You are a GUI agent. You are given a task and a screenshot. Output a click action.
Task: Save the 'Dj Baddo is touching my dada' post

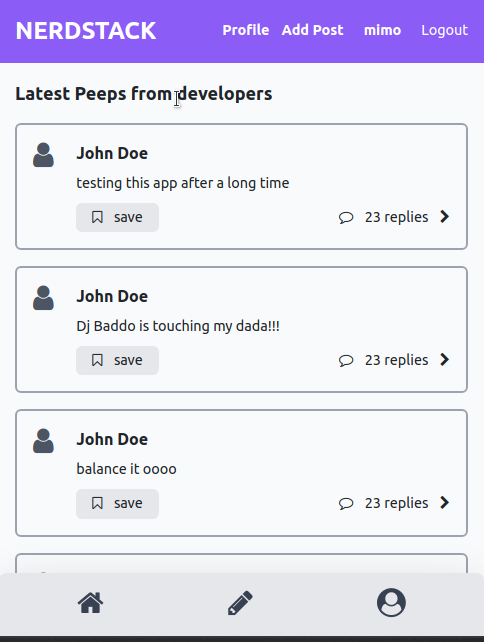tap(118, 360)
